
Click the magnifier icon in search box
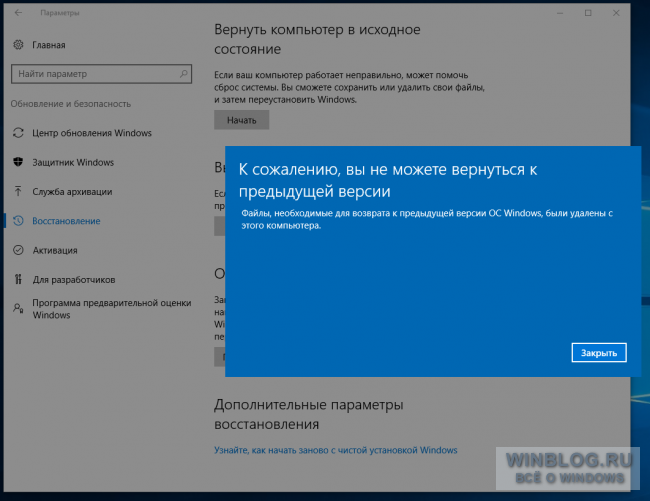[183, 74]
